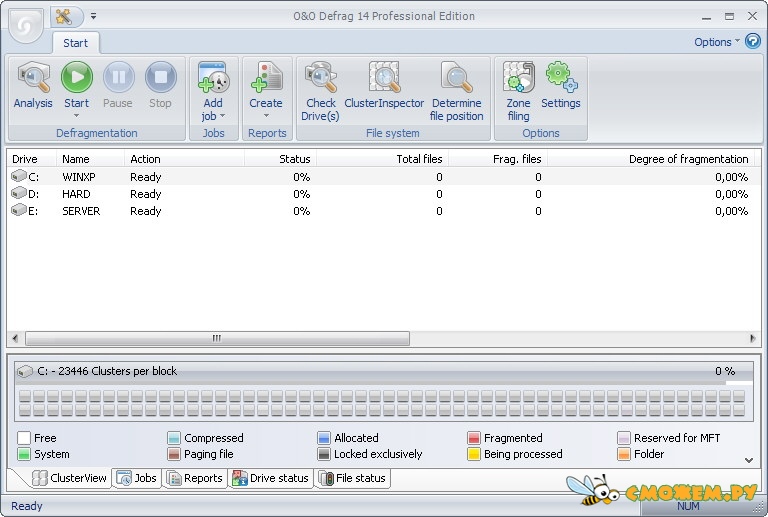This screenshot has width=768, height=517.
Task: Switch to the File status tab
Action: click(353, 478)
